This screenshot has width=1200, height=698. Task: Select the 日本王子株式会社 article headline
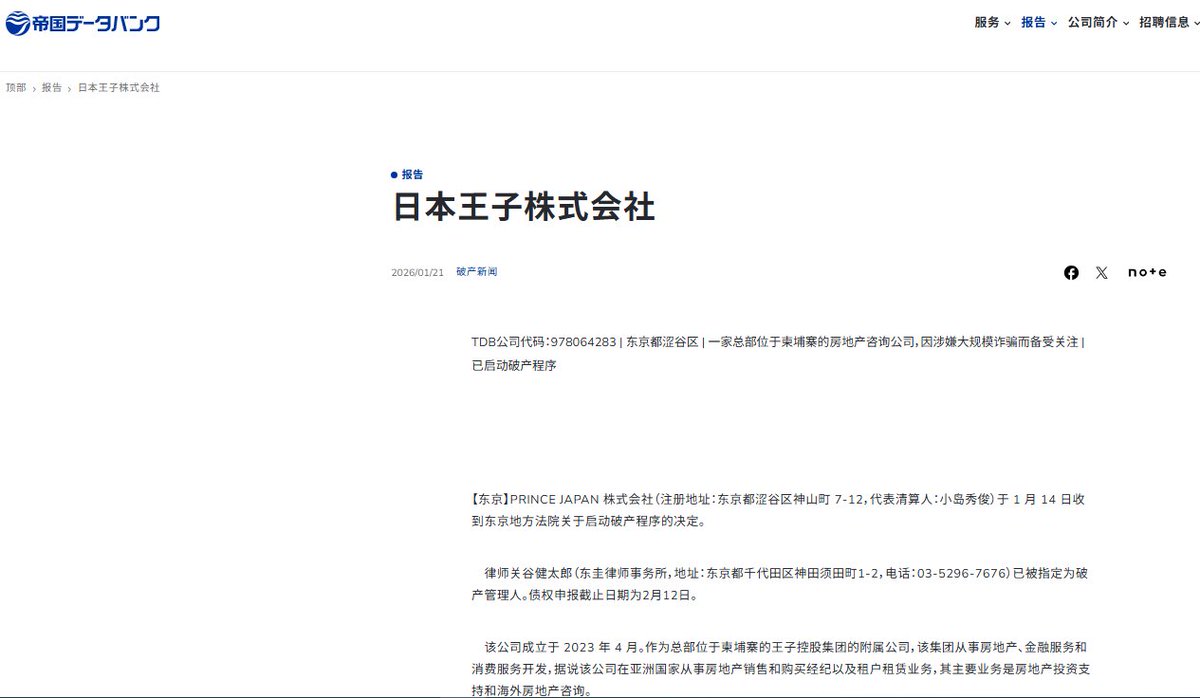click(x=523, y=207)
